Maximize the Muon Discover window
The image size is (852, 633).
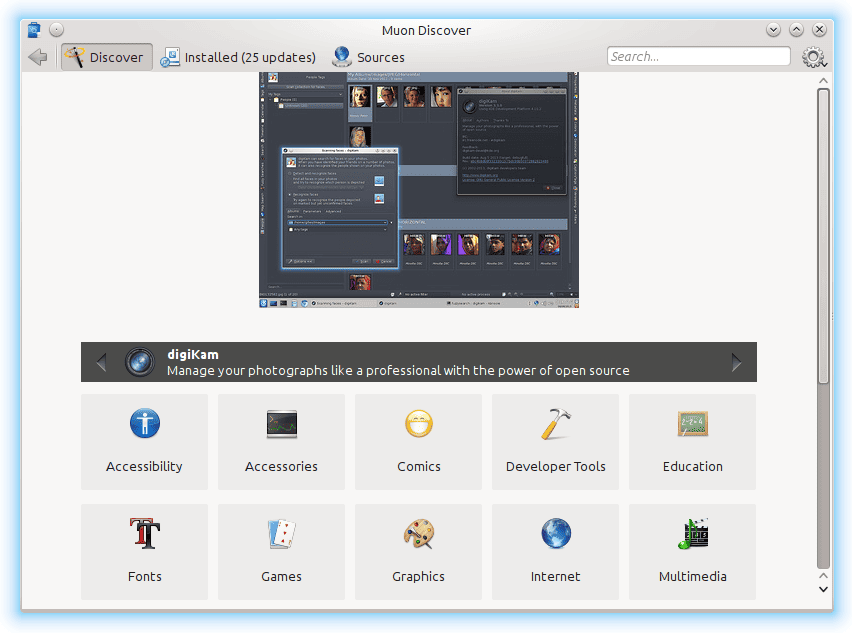[x=797, y=29]
